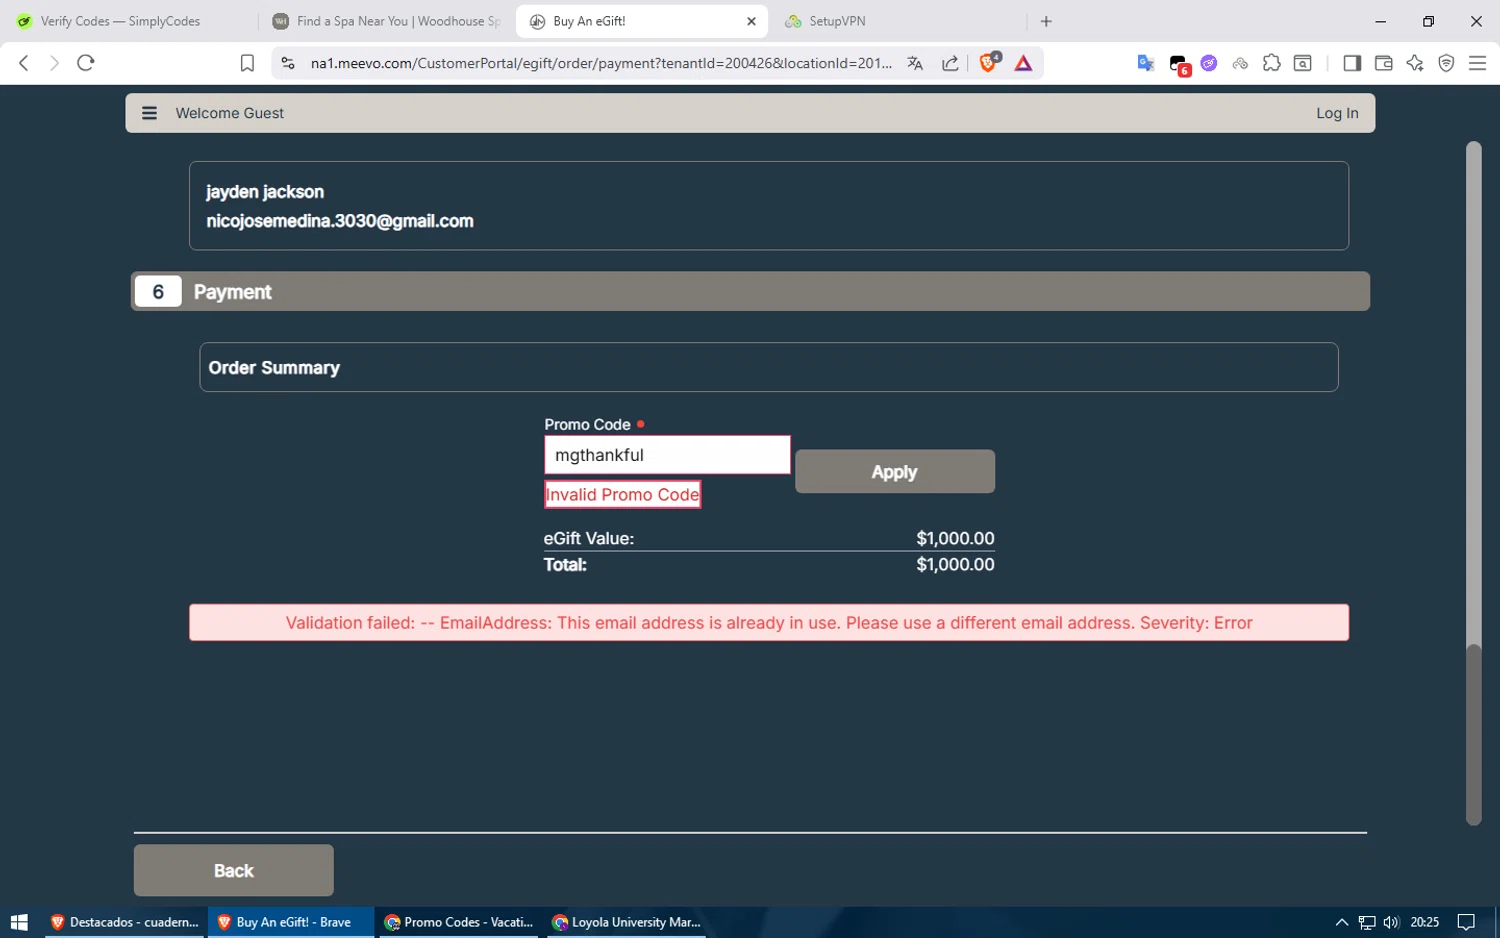Switch to Find a Spa Near You tab
The width and height of the screenshot is (1500, 938).
pyautogui.click(x=385, y=21)
